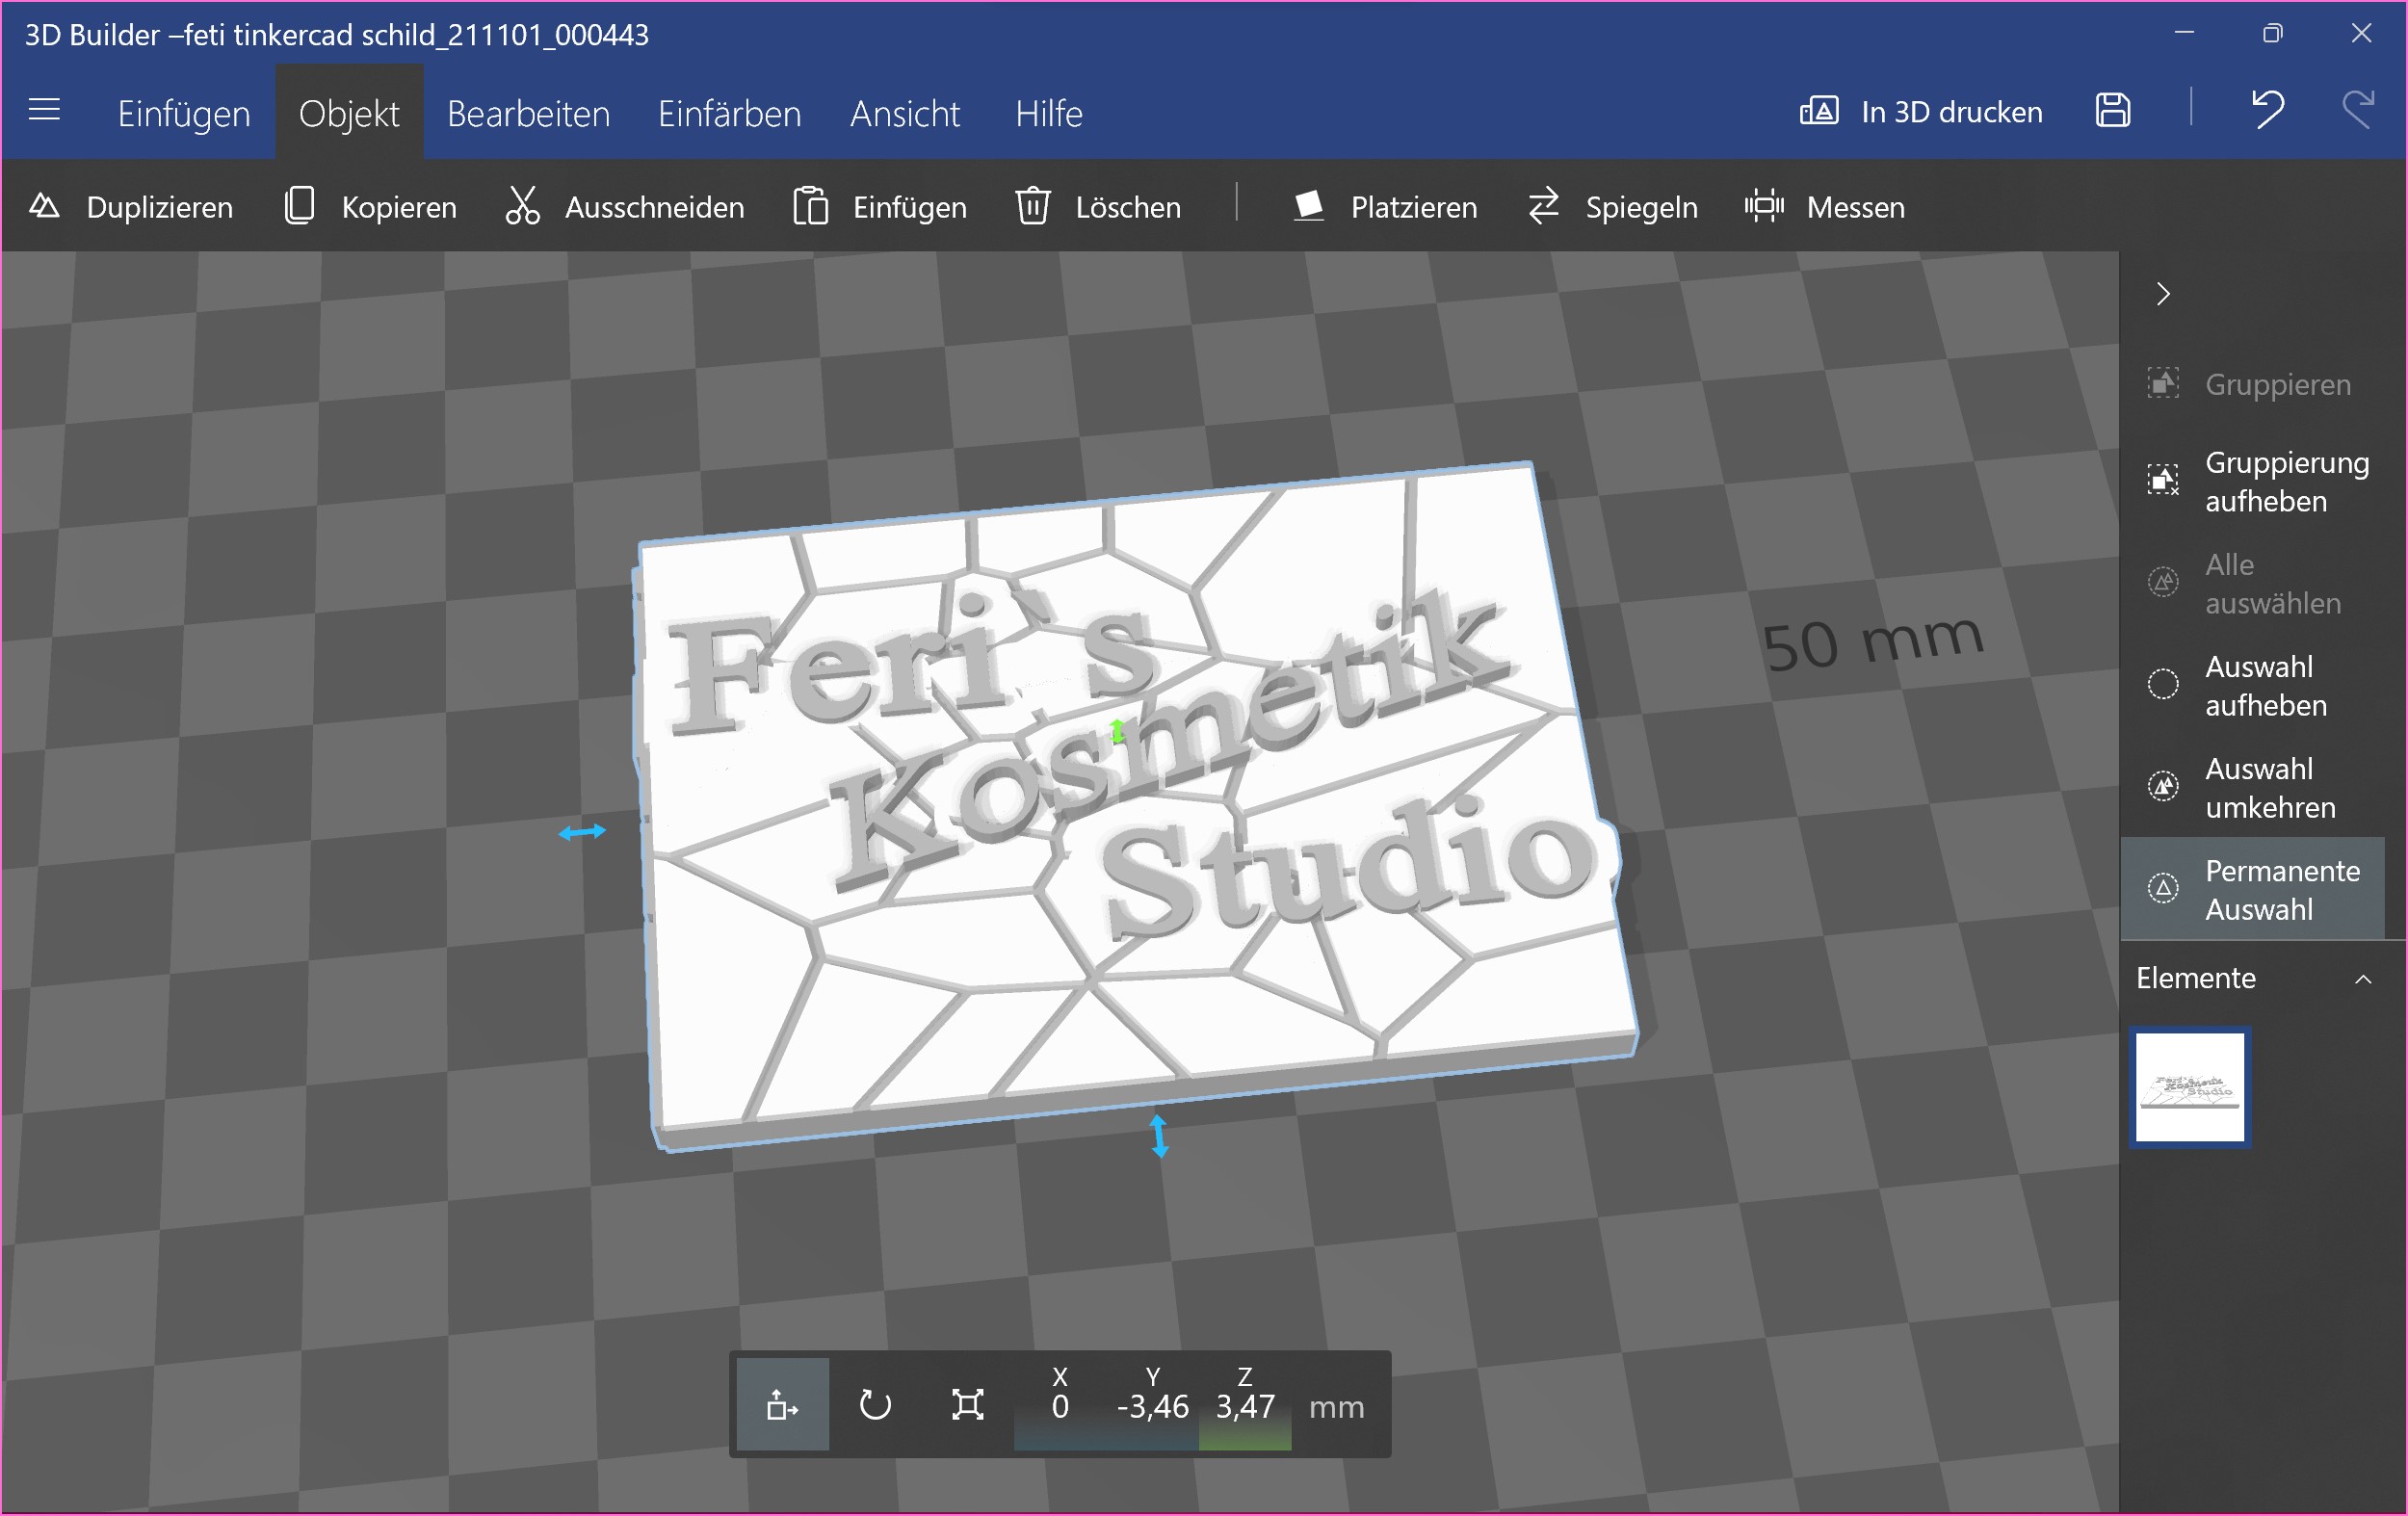The height and width of the screenshot is (1516, 2408).
Task: Select the rotate mode icon
Action: (875, 1404)
